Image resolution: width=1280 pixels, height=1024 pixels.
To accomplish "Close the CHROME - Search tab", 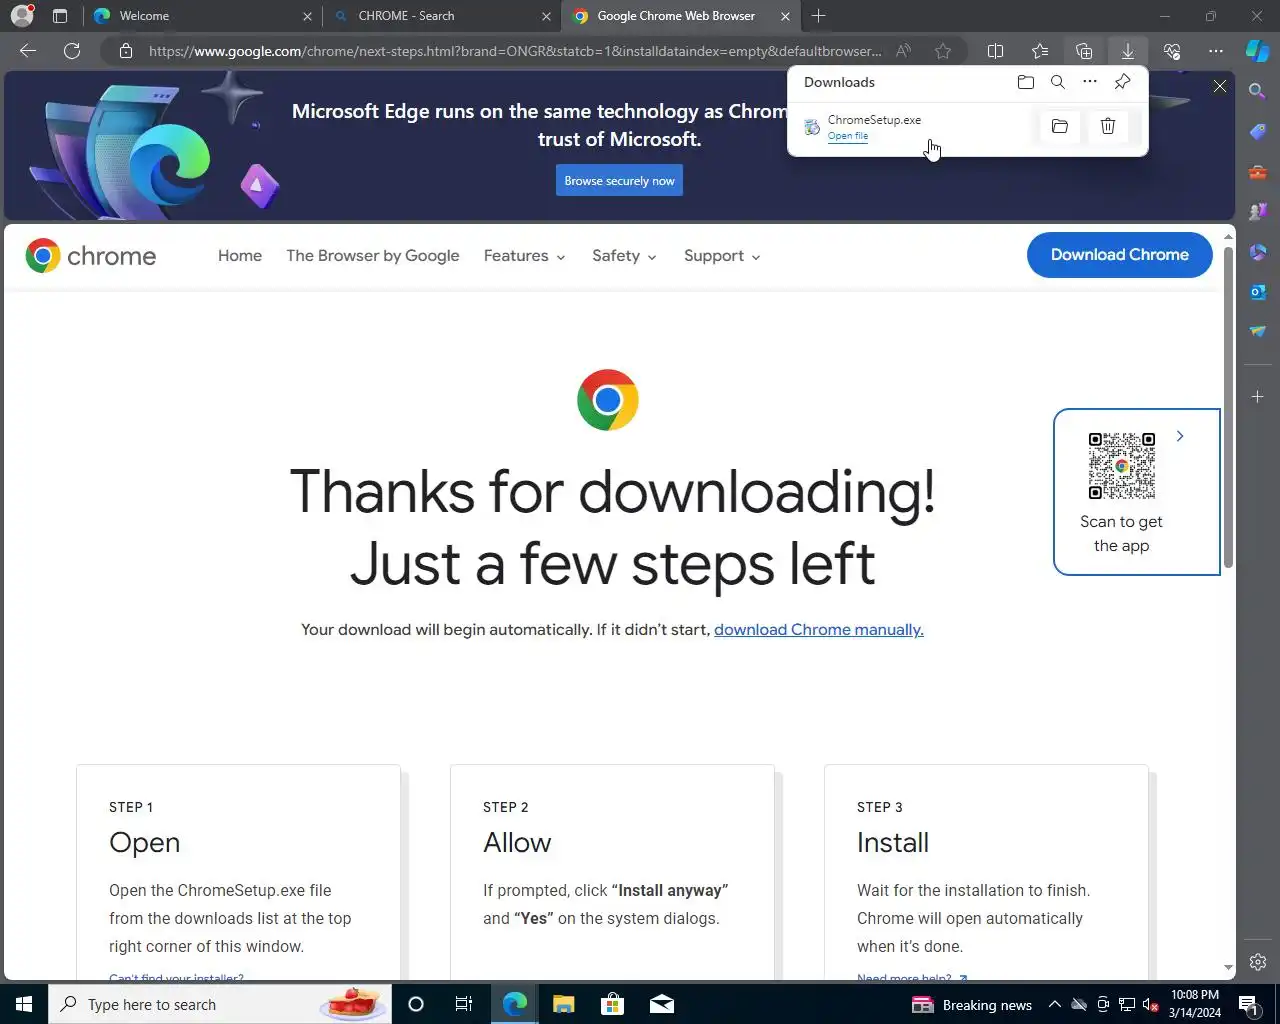I will (x=546, y=16).
